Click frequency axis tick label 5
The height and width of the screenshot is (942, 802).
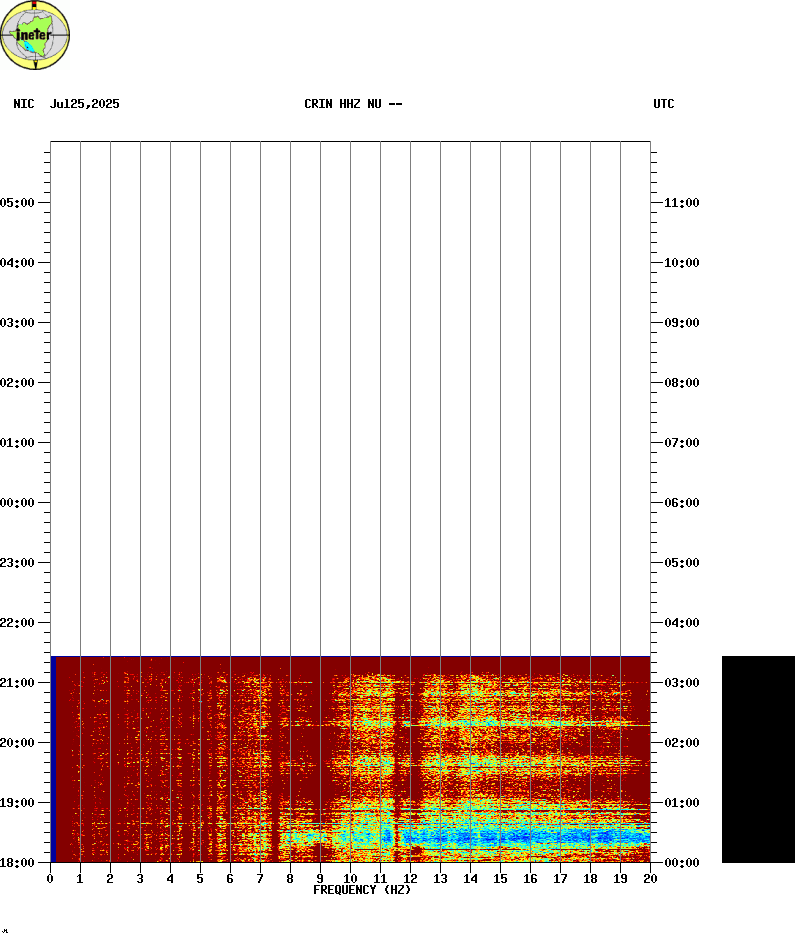[200, 879]
